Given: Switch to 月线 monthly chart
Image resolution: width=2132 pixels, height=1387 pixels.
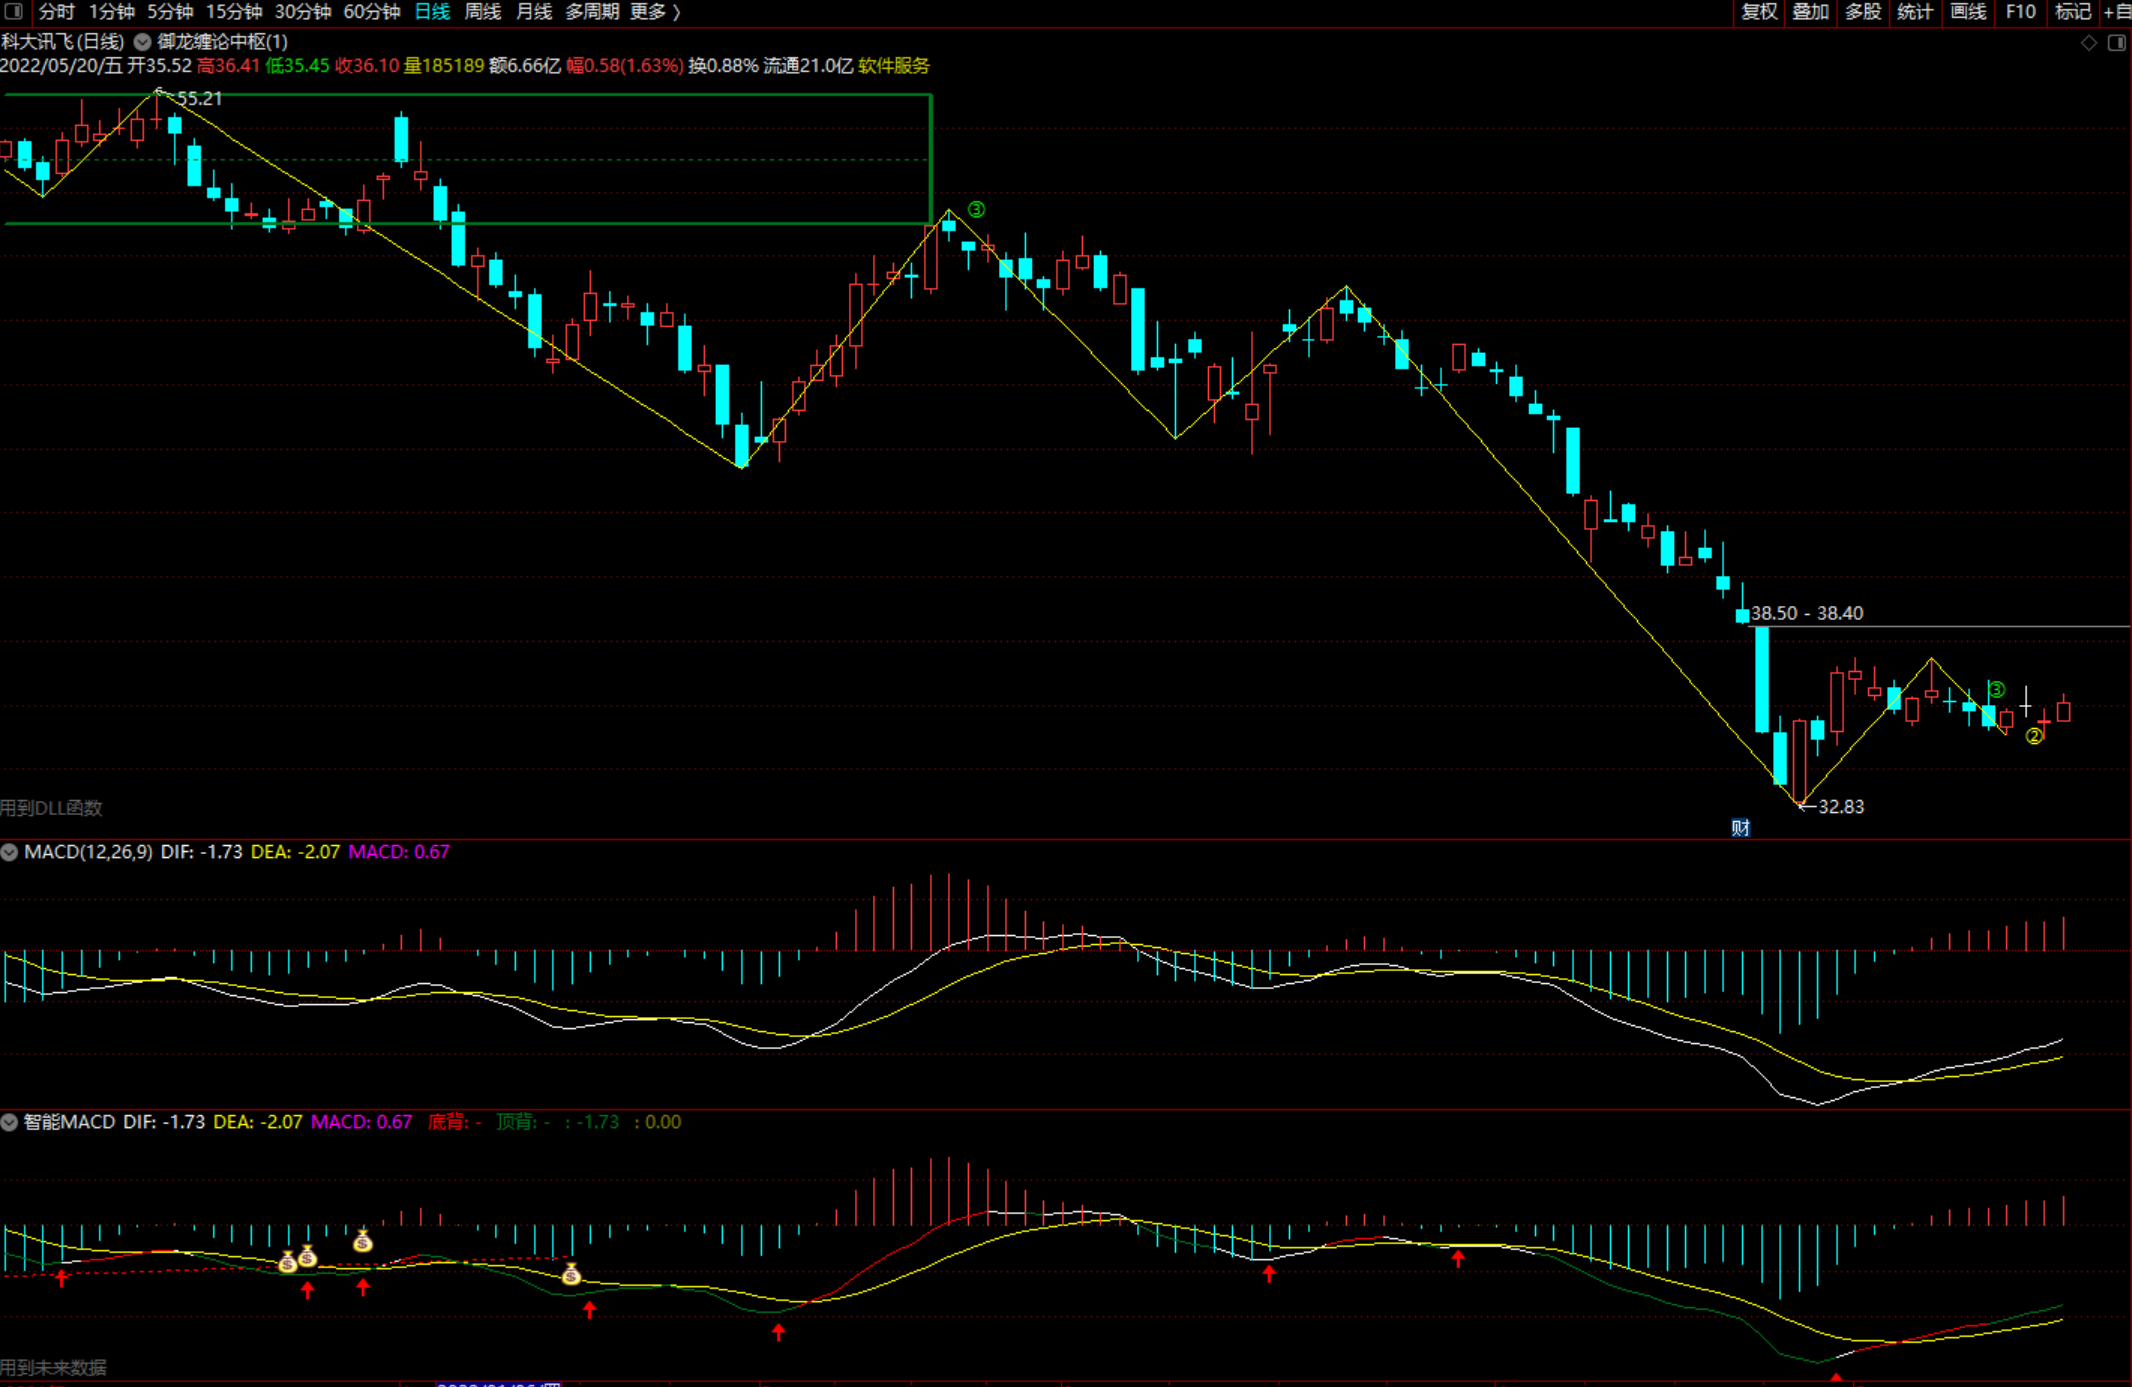Looking at the screenshot, I should click(x=534, y=12).
